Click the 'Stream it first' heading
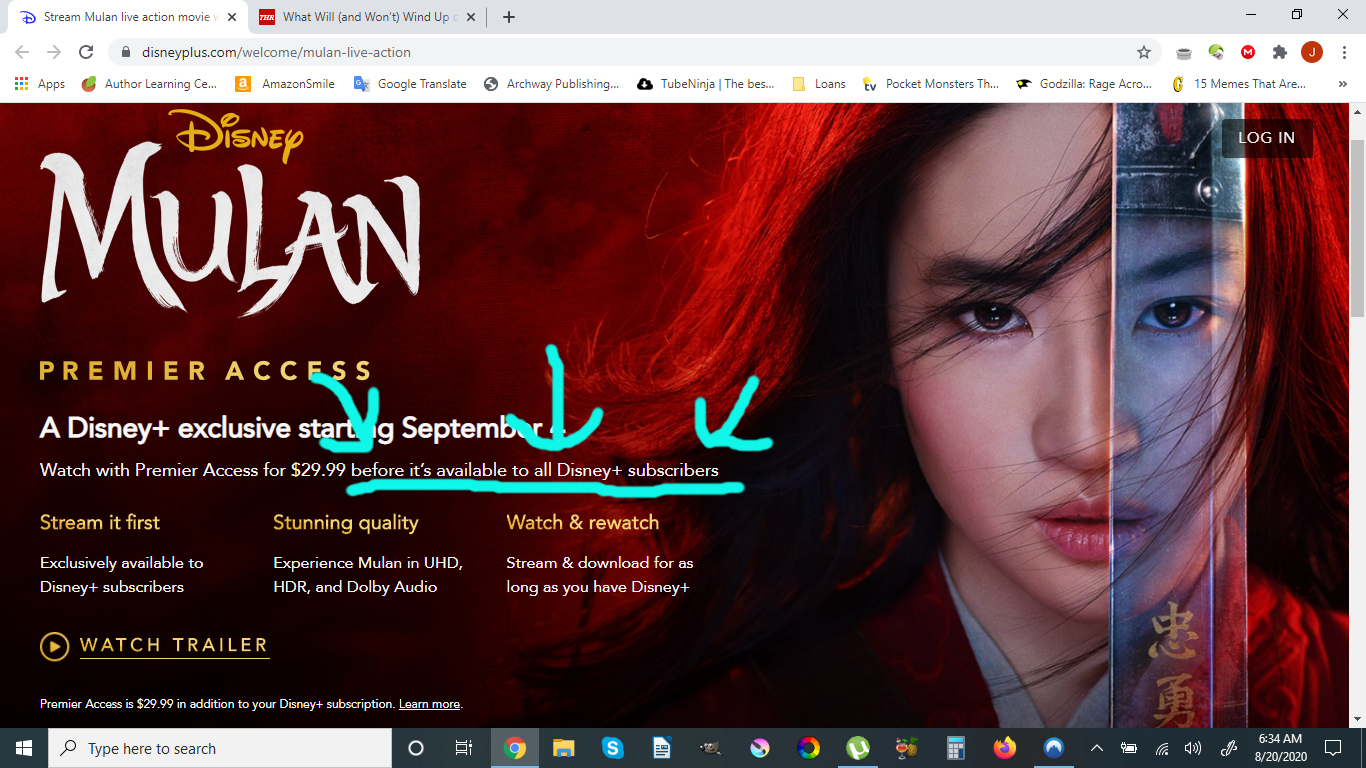Viewport: 1366px width, 768px height. point(100,523)
